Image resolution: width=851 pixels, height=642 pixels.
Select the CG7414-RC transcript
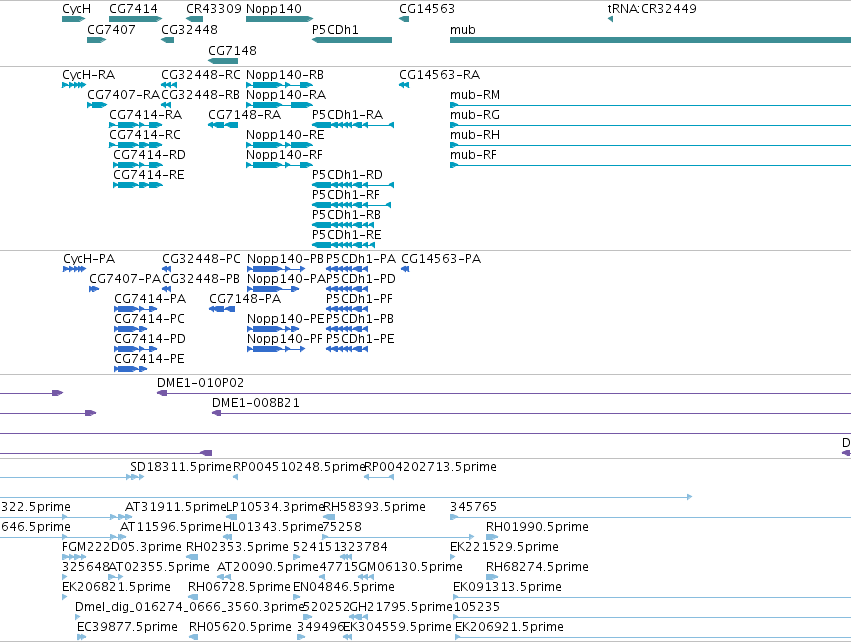136,145
